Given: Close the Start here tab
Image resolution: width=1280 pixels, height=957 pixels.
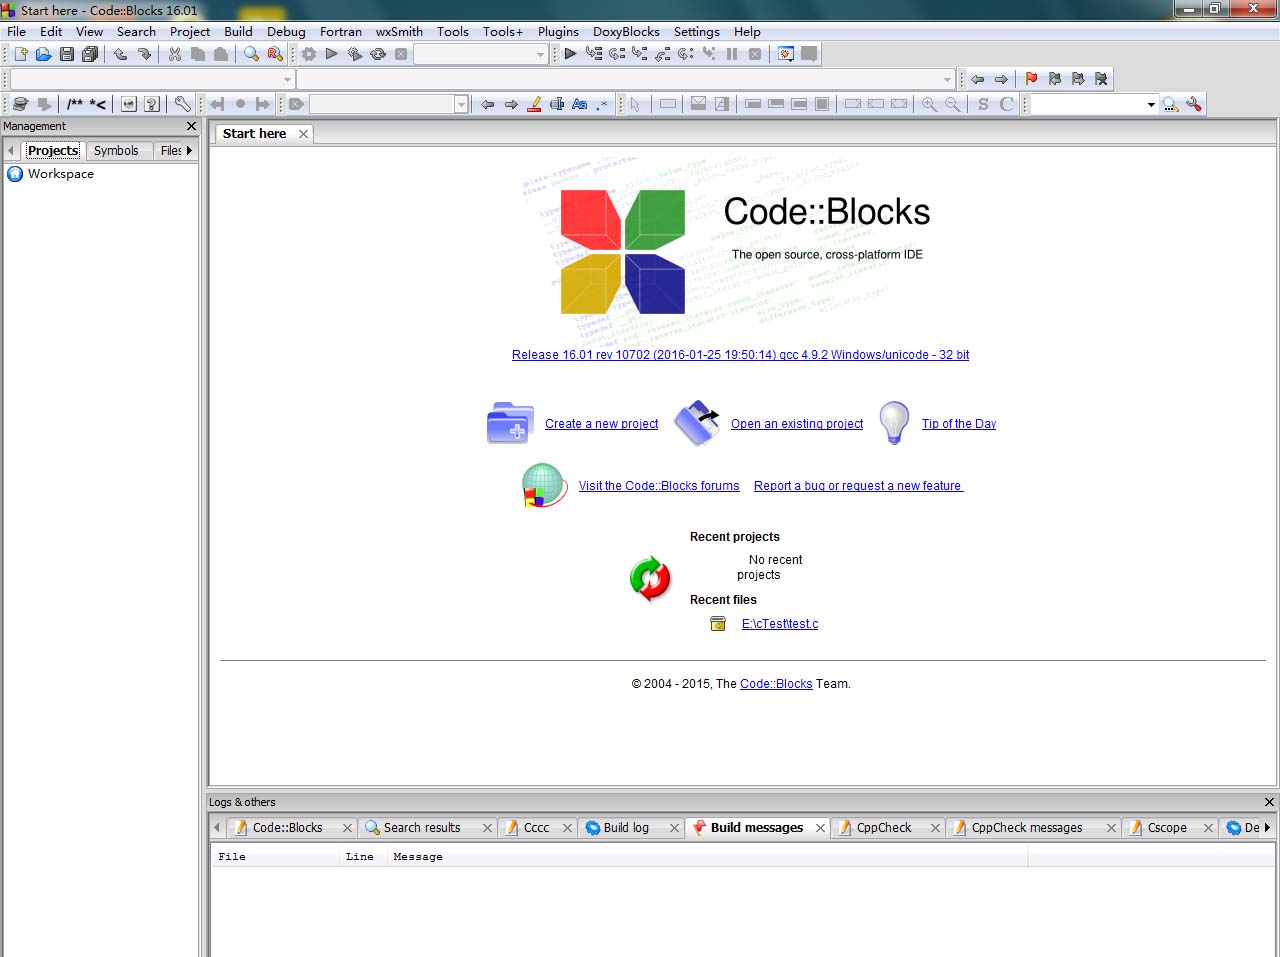Looking at the screenshot, I should 303,134.
